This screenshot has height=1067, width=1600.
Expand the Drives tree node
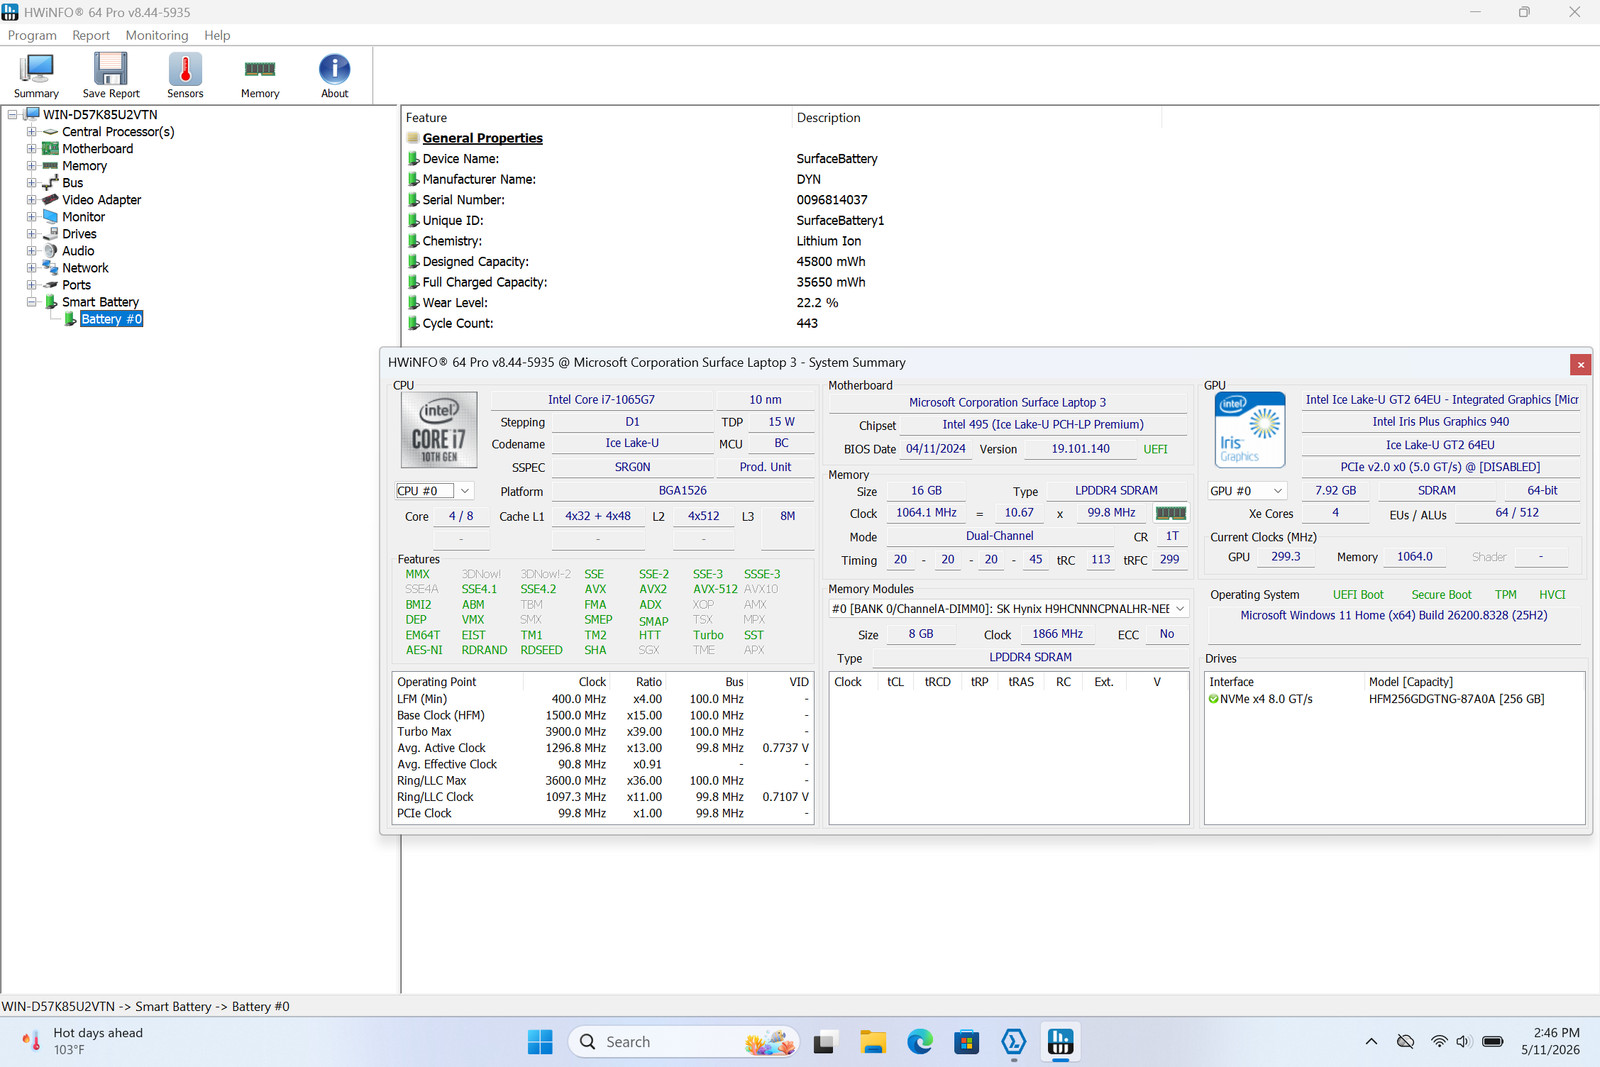click(x=31, y=234)
